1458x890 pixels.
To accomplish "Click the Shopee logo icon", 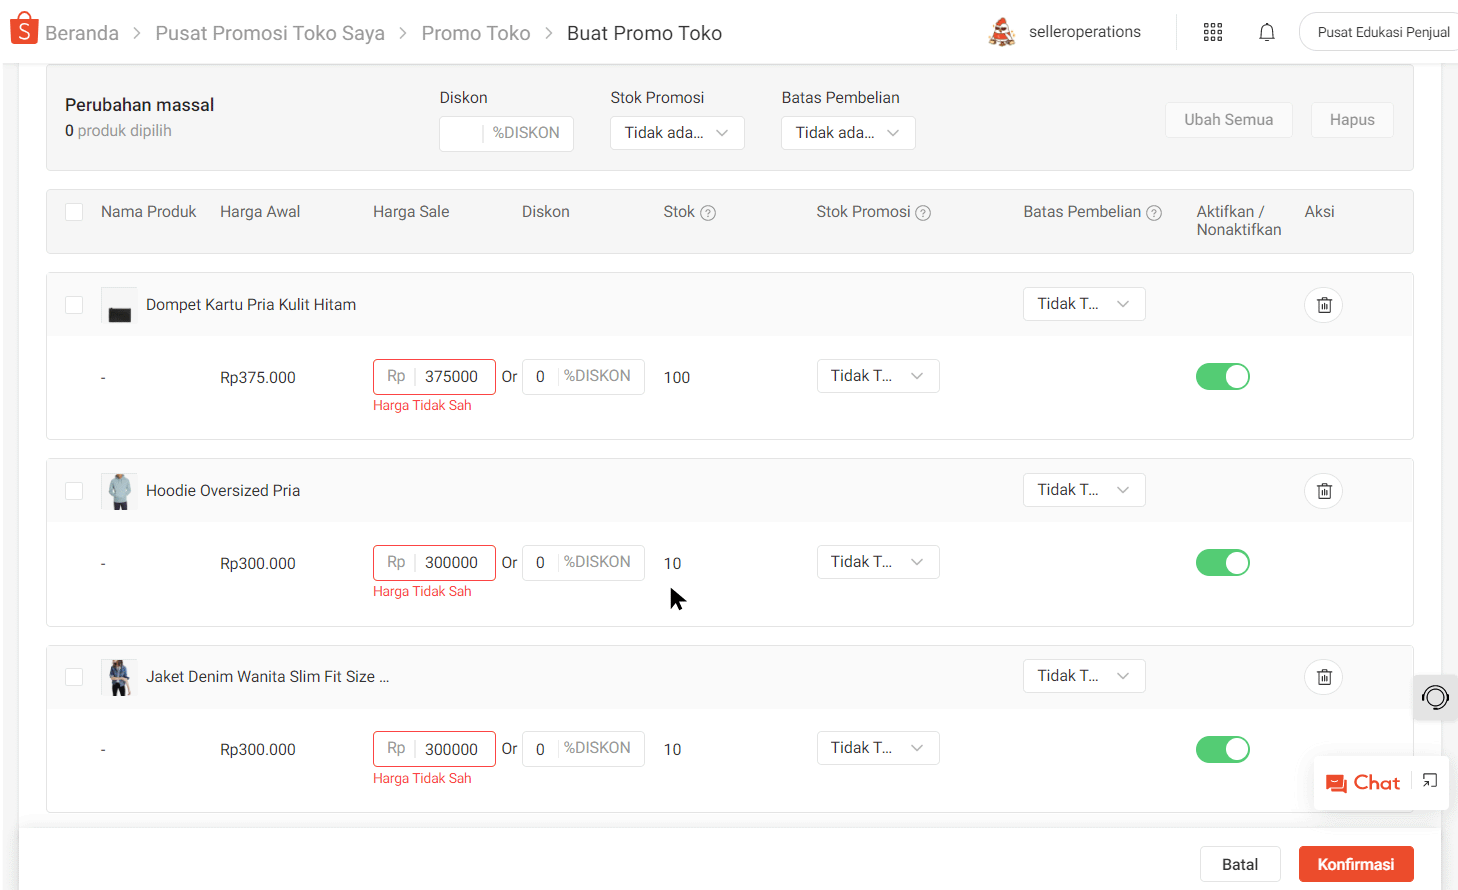I will click(23, 30).
